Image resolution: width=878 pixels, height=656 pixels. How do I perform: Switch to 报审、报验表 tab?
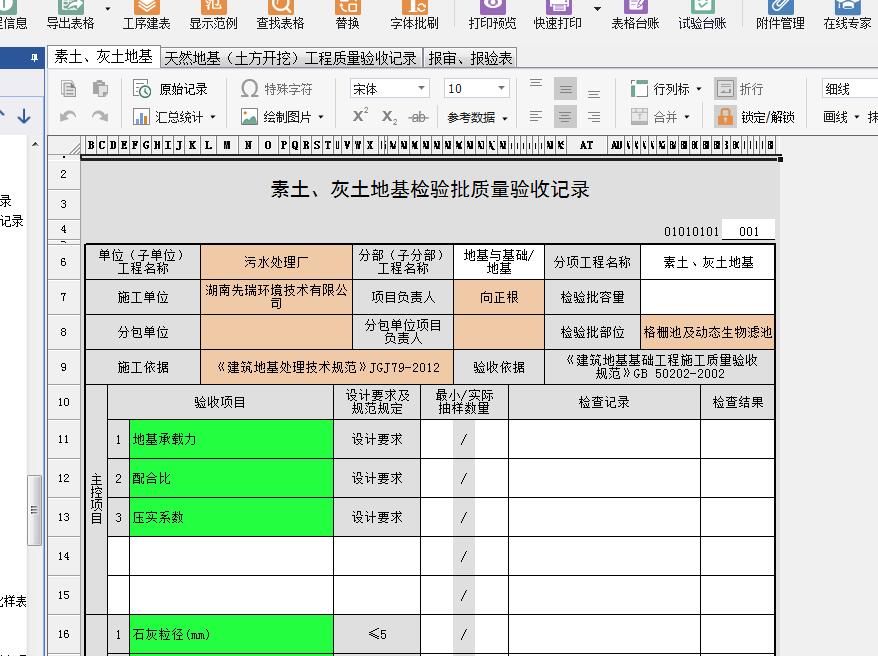[470, 58]
